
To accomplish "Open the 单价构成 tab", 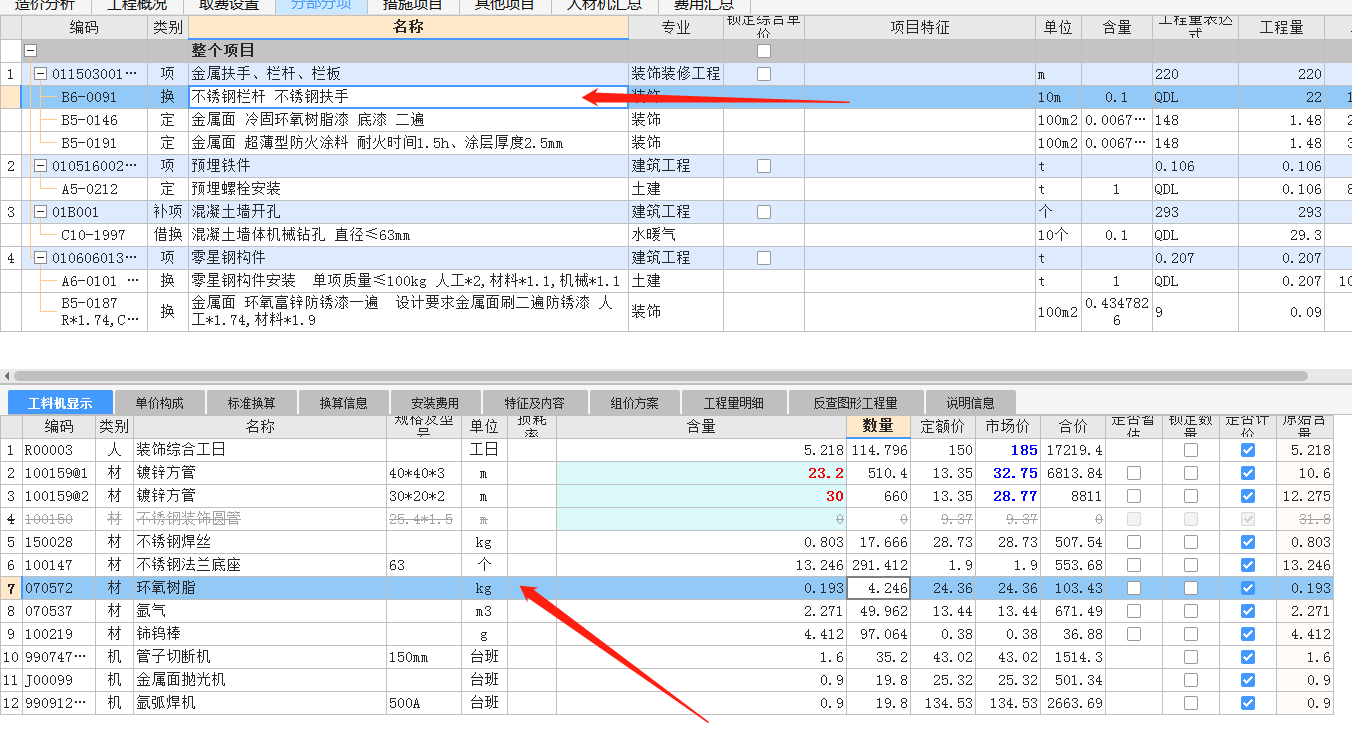I will 160,403.
